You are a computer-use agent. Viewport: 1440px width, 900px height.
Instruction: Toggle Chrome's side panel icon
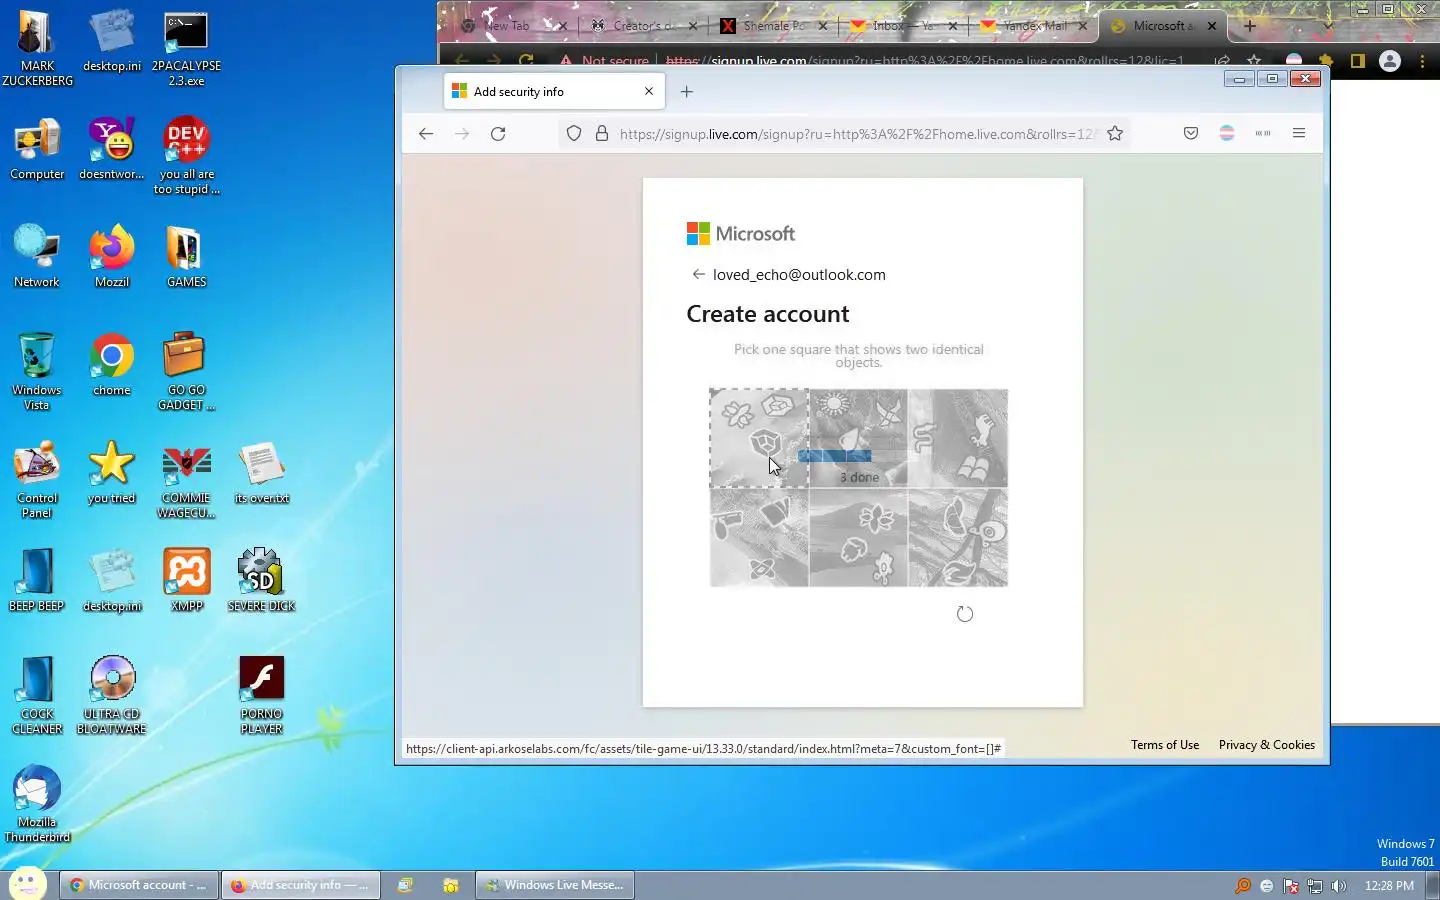point(1357,60)
